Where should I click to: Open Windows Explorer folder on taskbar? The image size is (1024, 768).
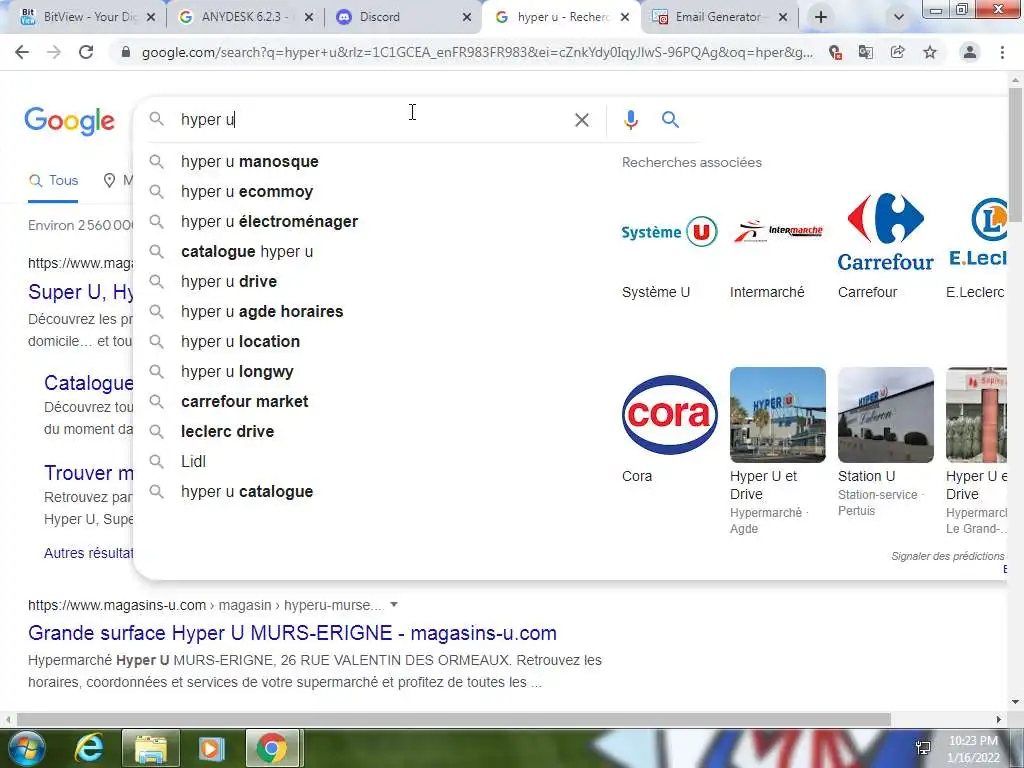tap(151, 748)
